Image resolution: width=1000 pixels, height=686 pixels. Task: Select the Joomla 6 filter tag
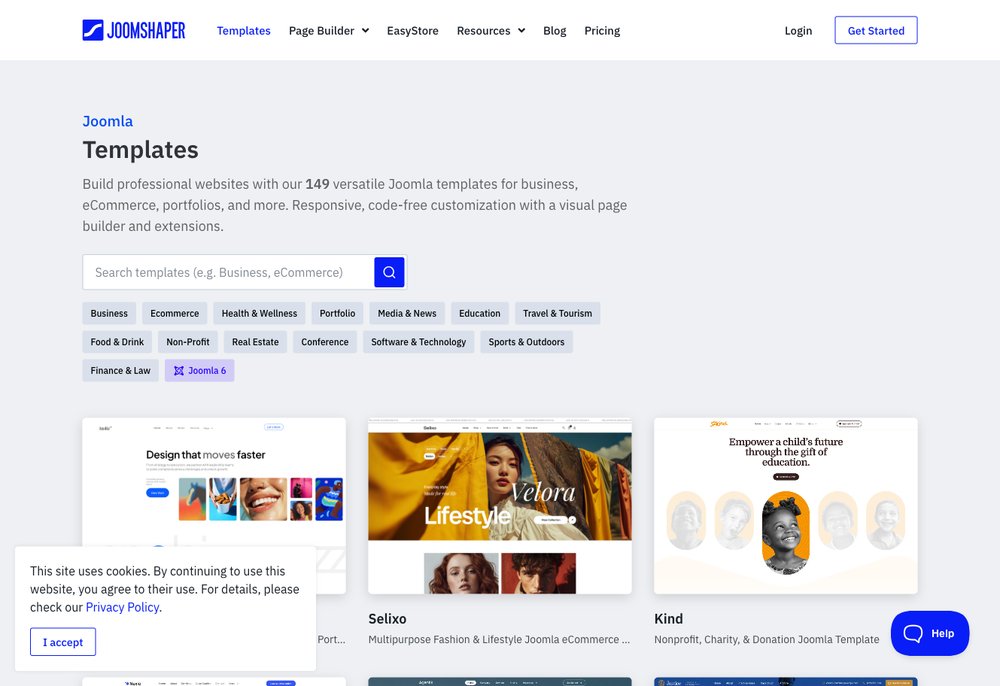pos(200,370)
